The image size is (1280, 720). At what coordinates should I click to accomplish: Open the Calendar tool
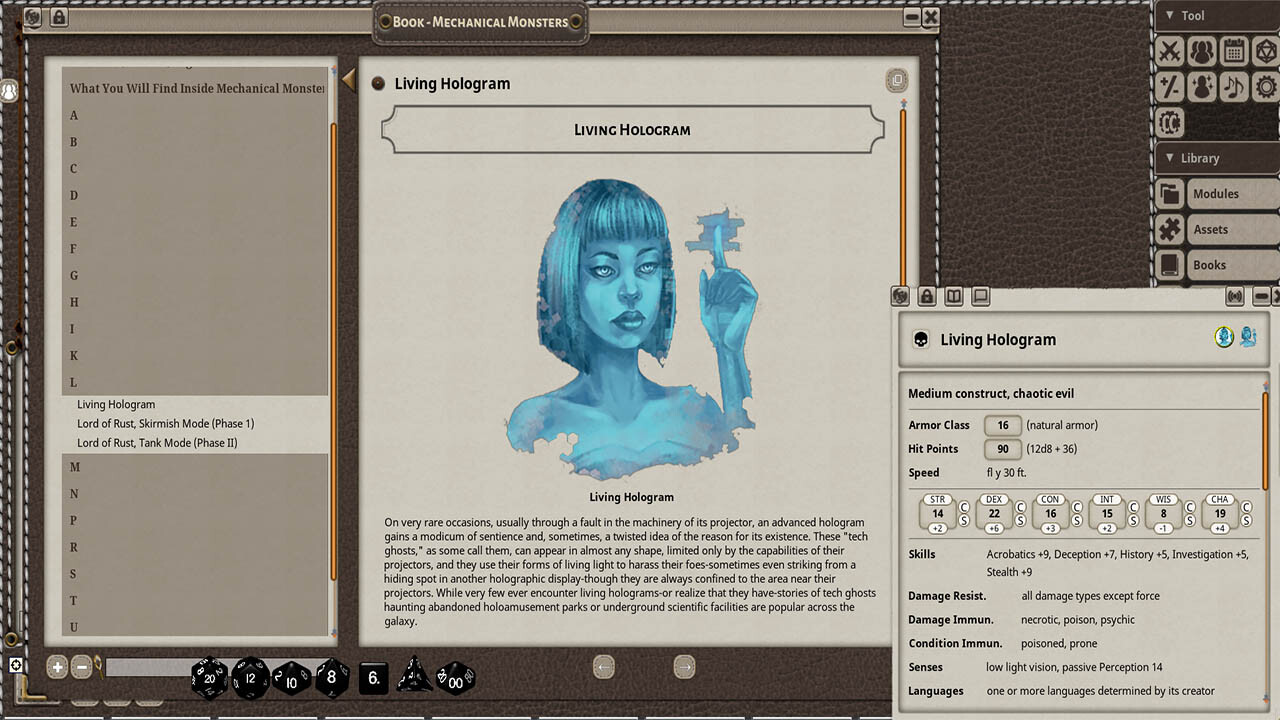click(x=1233, y=51)
